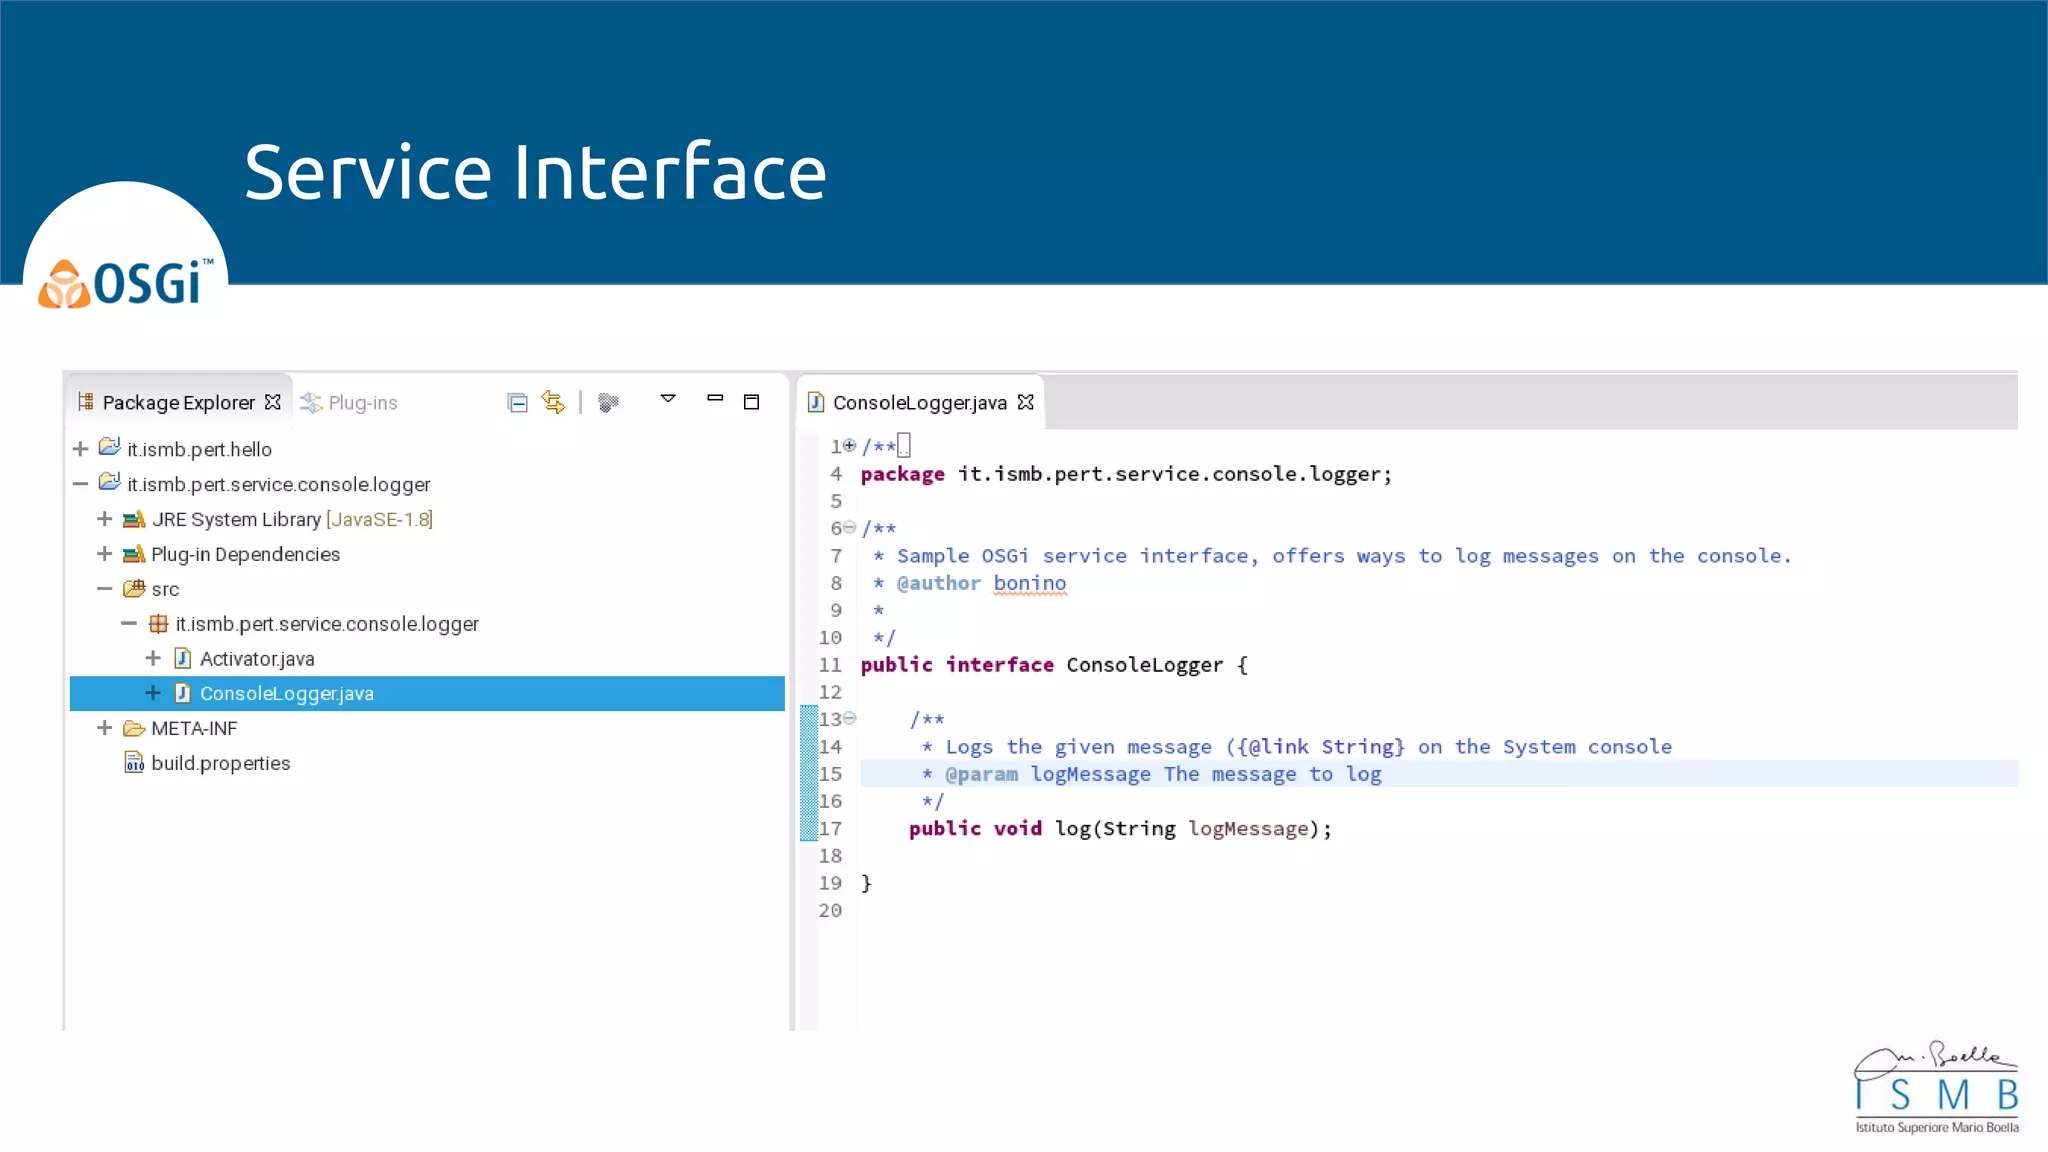Select ConsoleLogger.java in the tree

287,694
